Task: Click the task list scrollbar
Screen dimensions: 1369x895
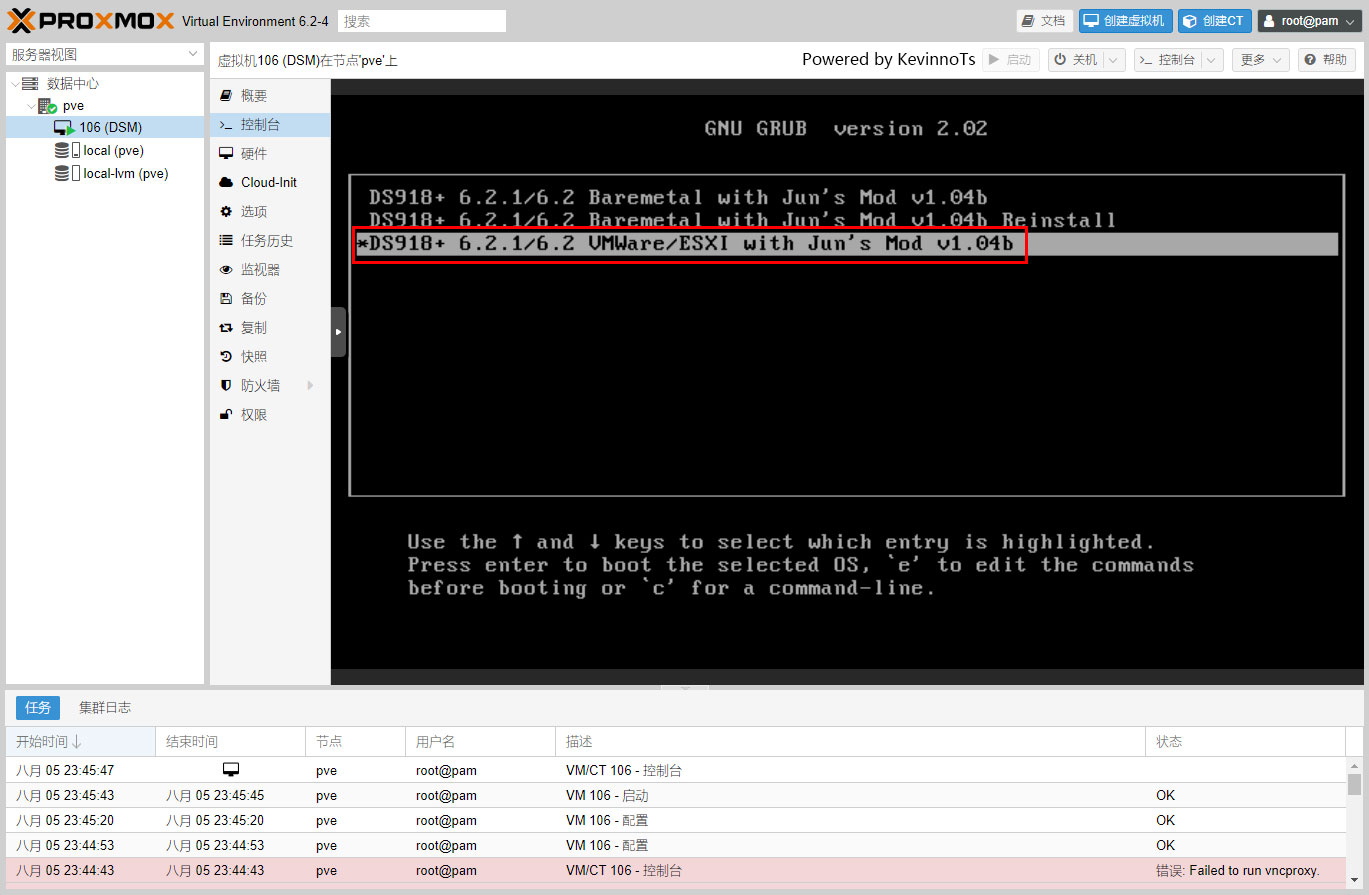Action: pyautogui.click(x=1354, y=784)
